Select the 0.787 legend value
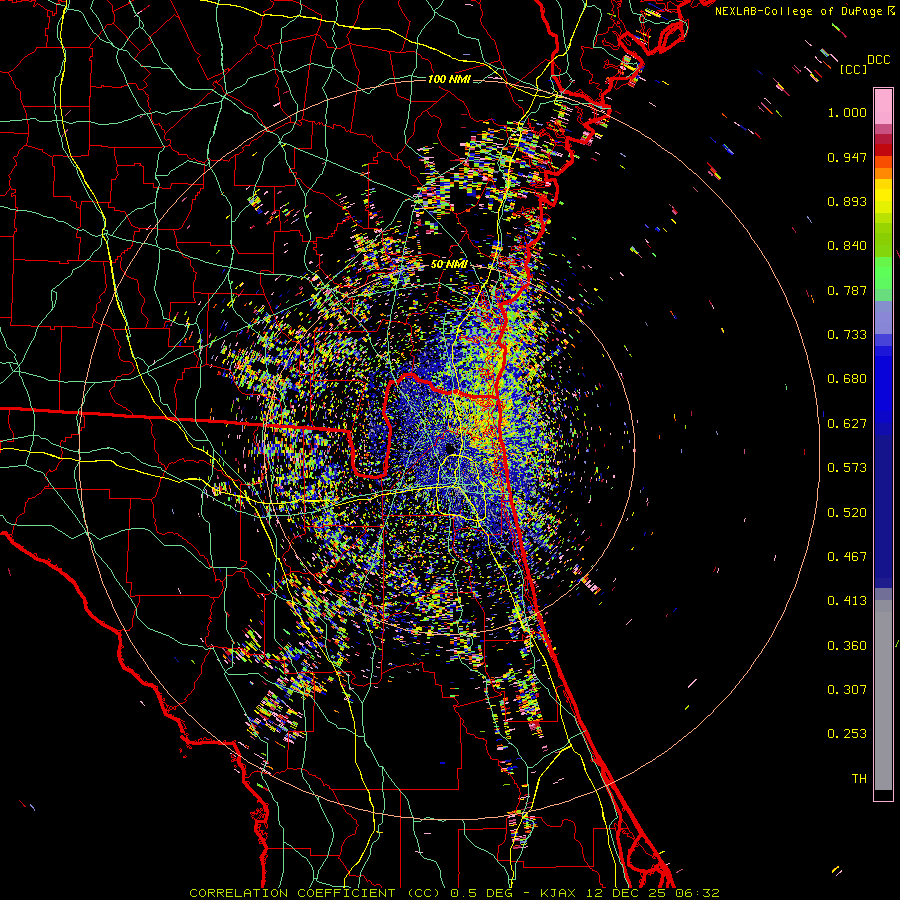The height and width of the screenshot is (900, 900). point(847,290)
